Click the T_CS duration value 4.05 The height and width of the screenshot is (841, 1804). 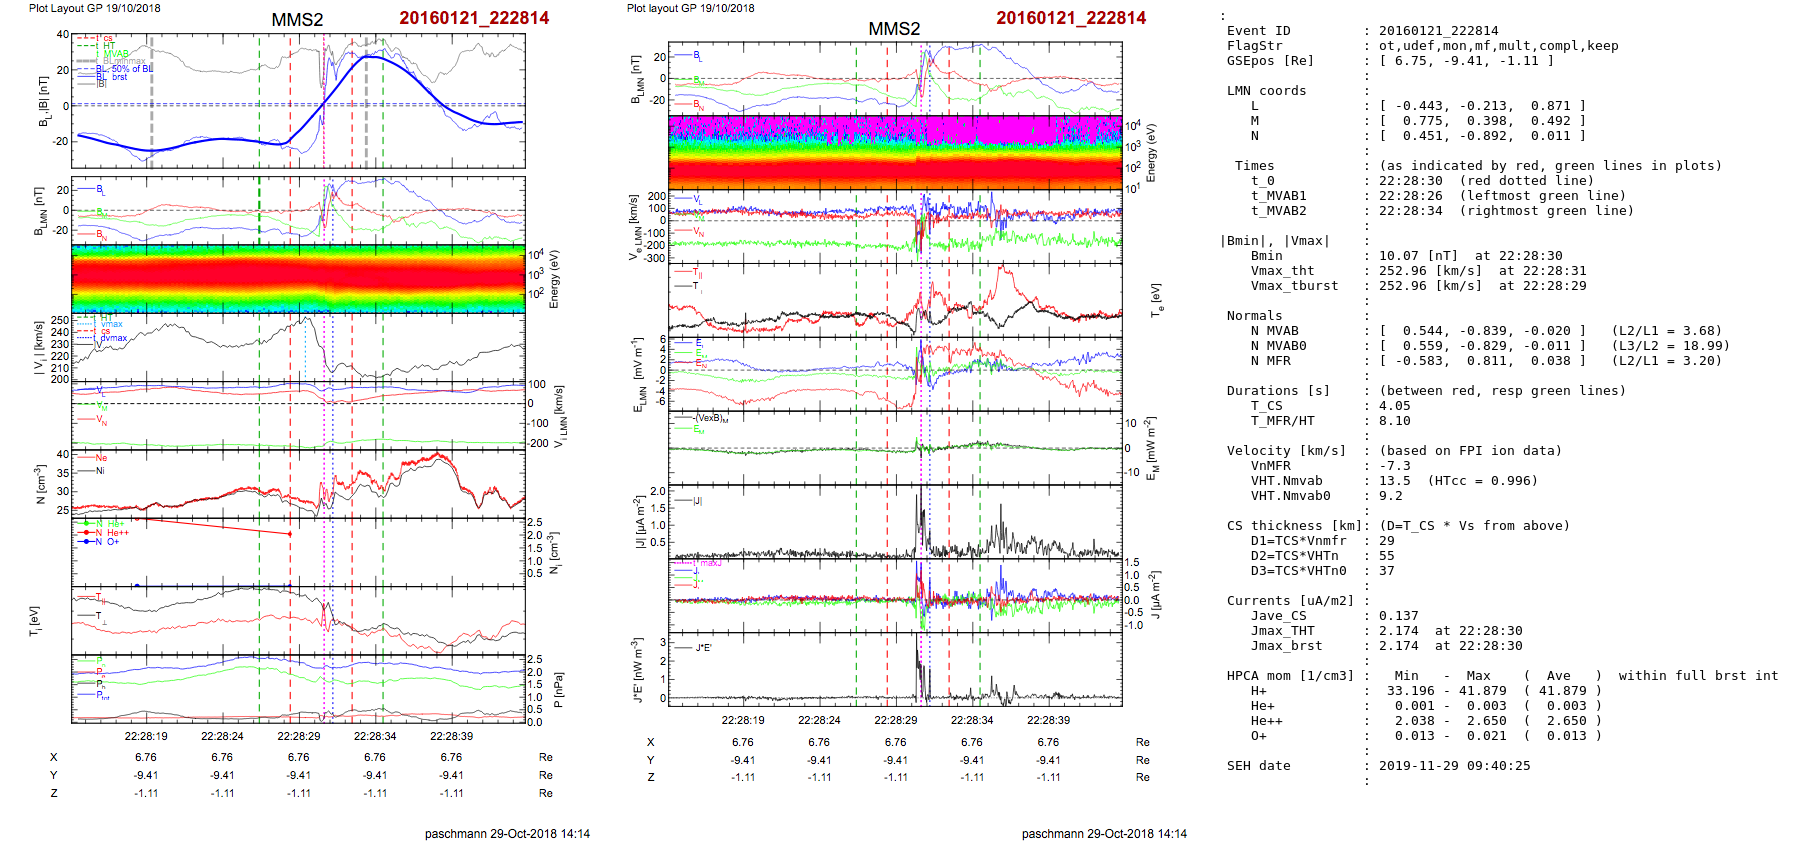(x=1394, y=406)
